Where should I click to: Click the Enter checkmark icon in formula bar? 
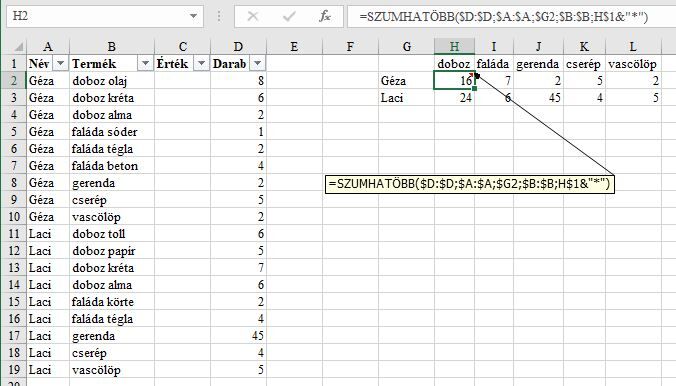coord(289,16)
